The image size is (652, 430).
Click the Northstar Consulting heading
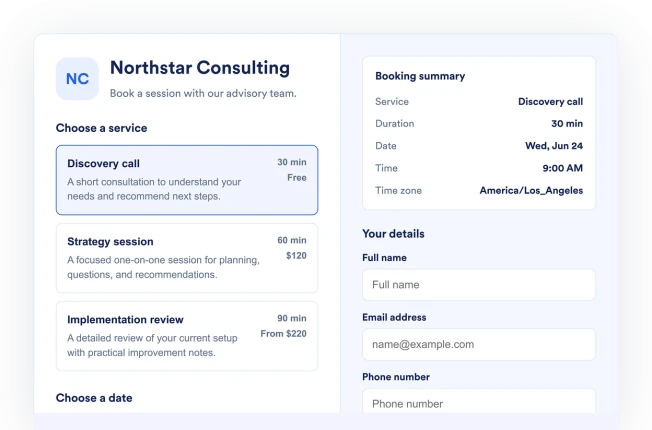[200, 68]
